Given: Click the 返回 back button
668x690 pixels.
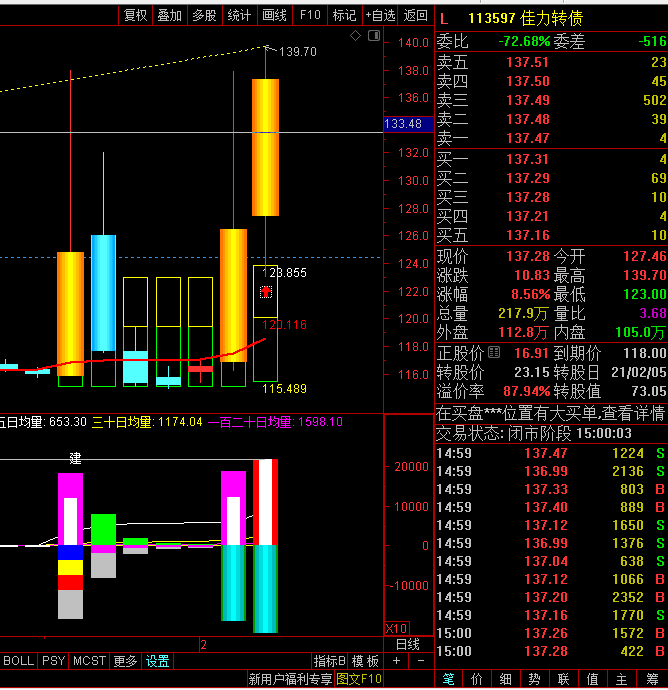Looking at the screenshot, I should point(415,15).
